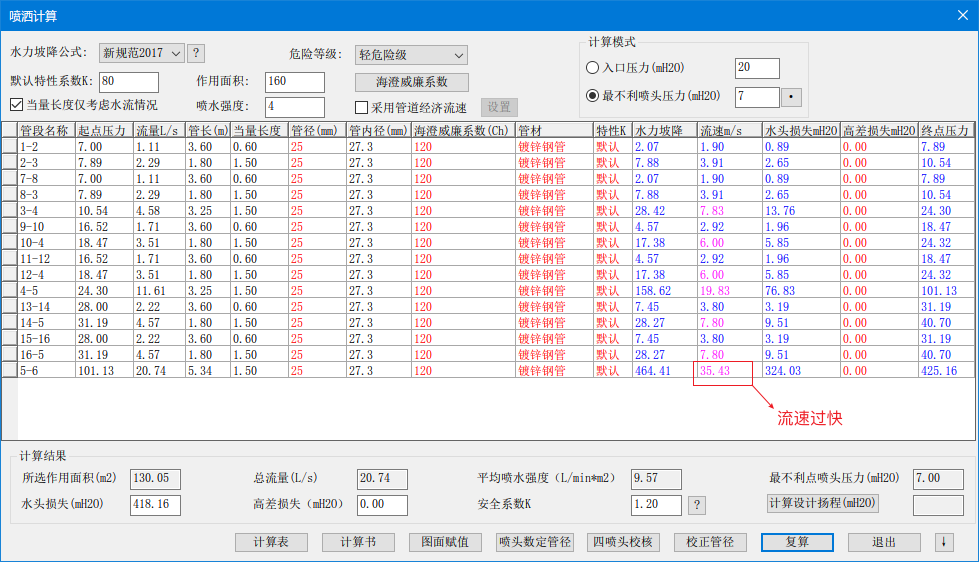
Task: Click the small dot button beside pressure value 7
Action: [x=791, y=97]
